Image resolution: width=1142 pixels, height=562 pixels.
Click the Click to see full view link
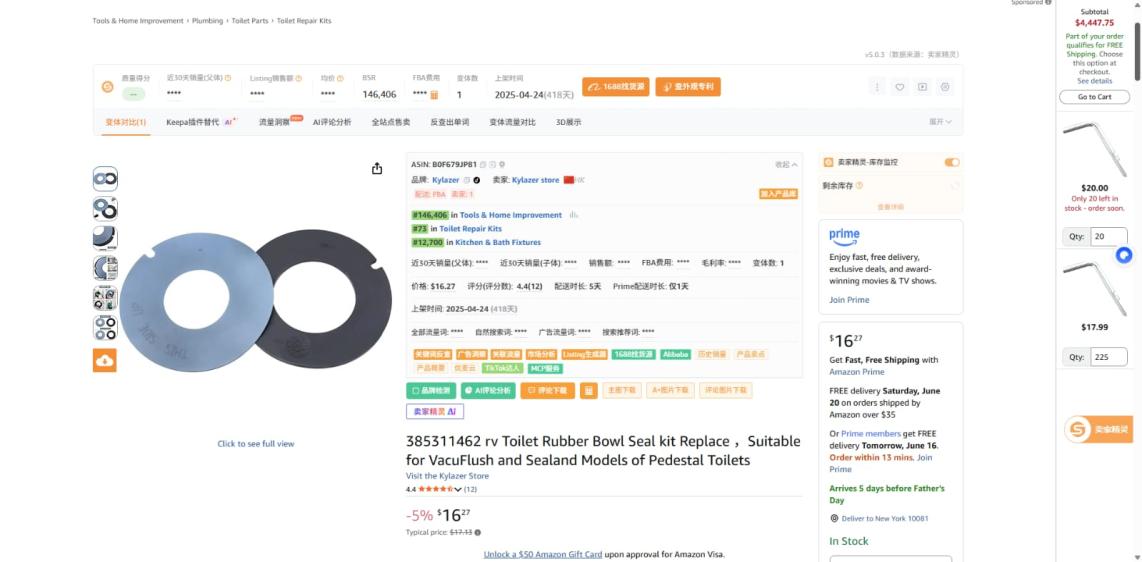point(256,443)
